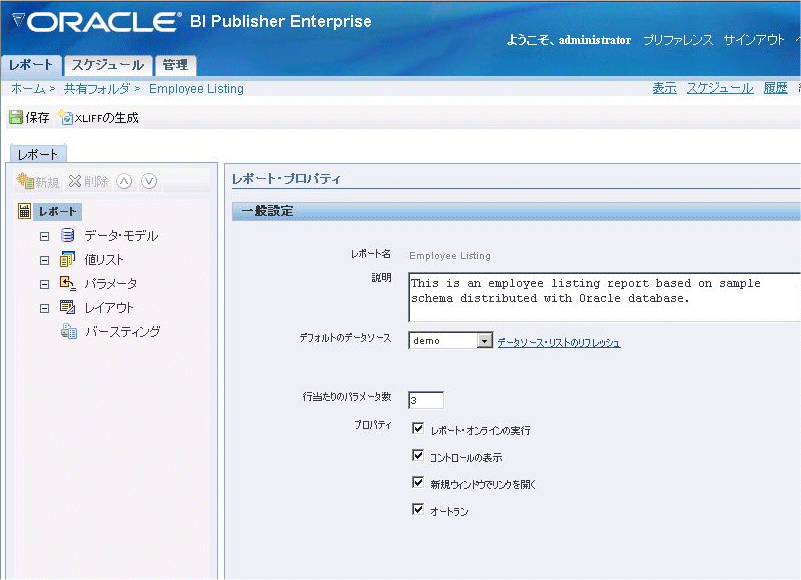
Task: Click the New item star icon
Action: [x=25, y=181]
